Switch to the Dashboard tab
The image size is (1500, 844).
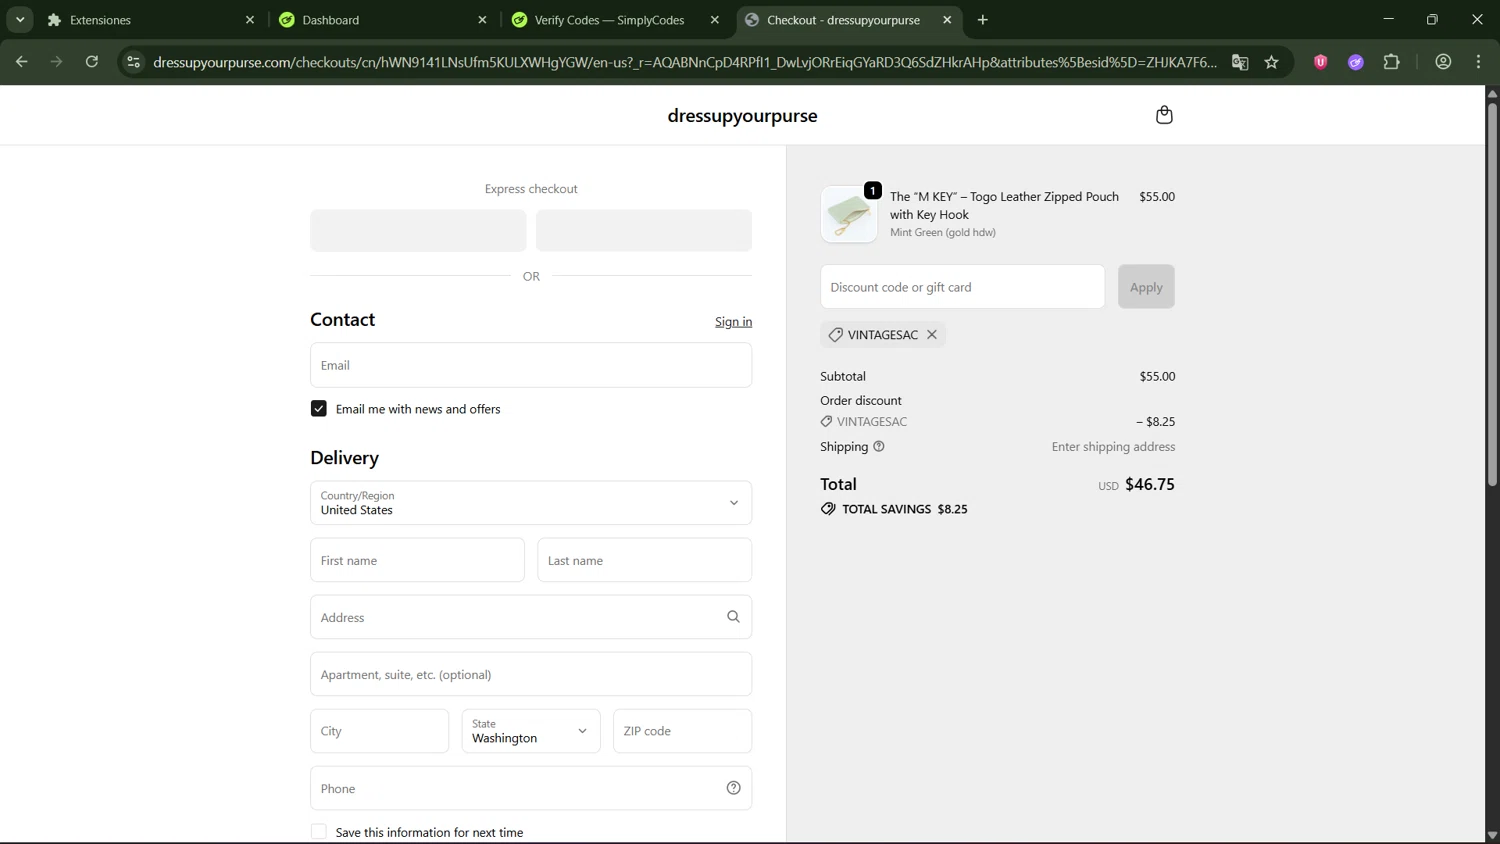[x=384, y=20]
